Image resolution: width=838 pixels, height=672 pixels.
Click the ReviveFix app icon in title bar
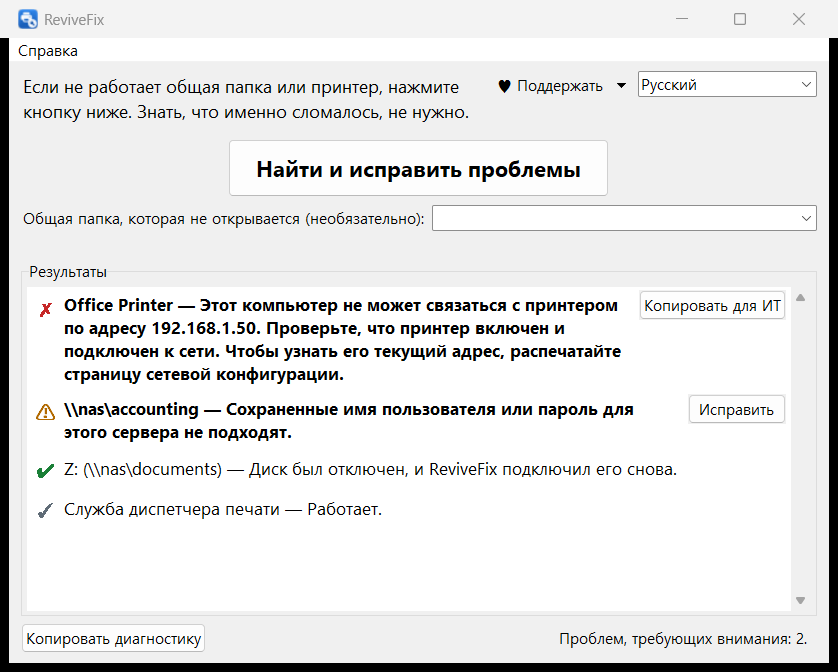tap(28, 19)
